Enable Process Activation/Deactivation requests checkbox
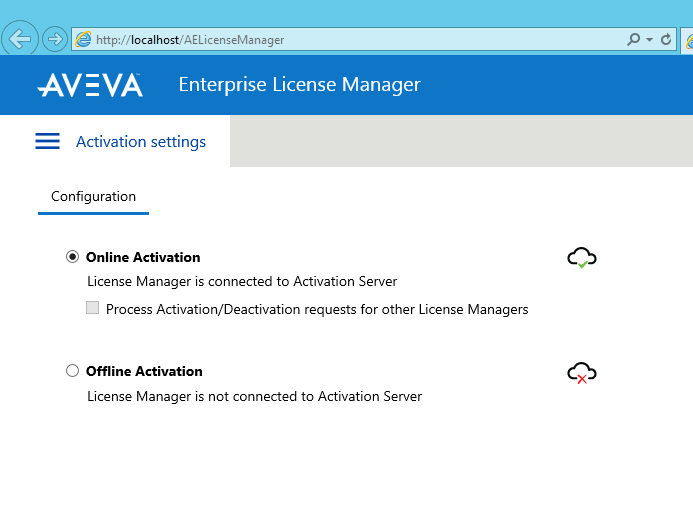Screen dimensions: 693x507 (x=92, y=308)
